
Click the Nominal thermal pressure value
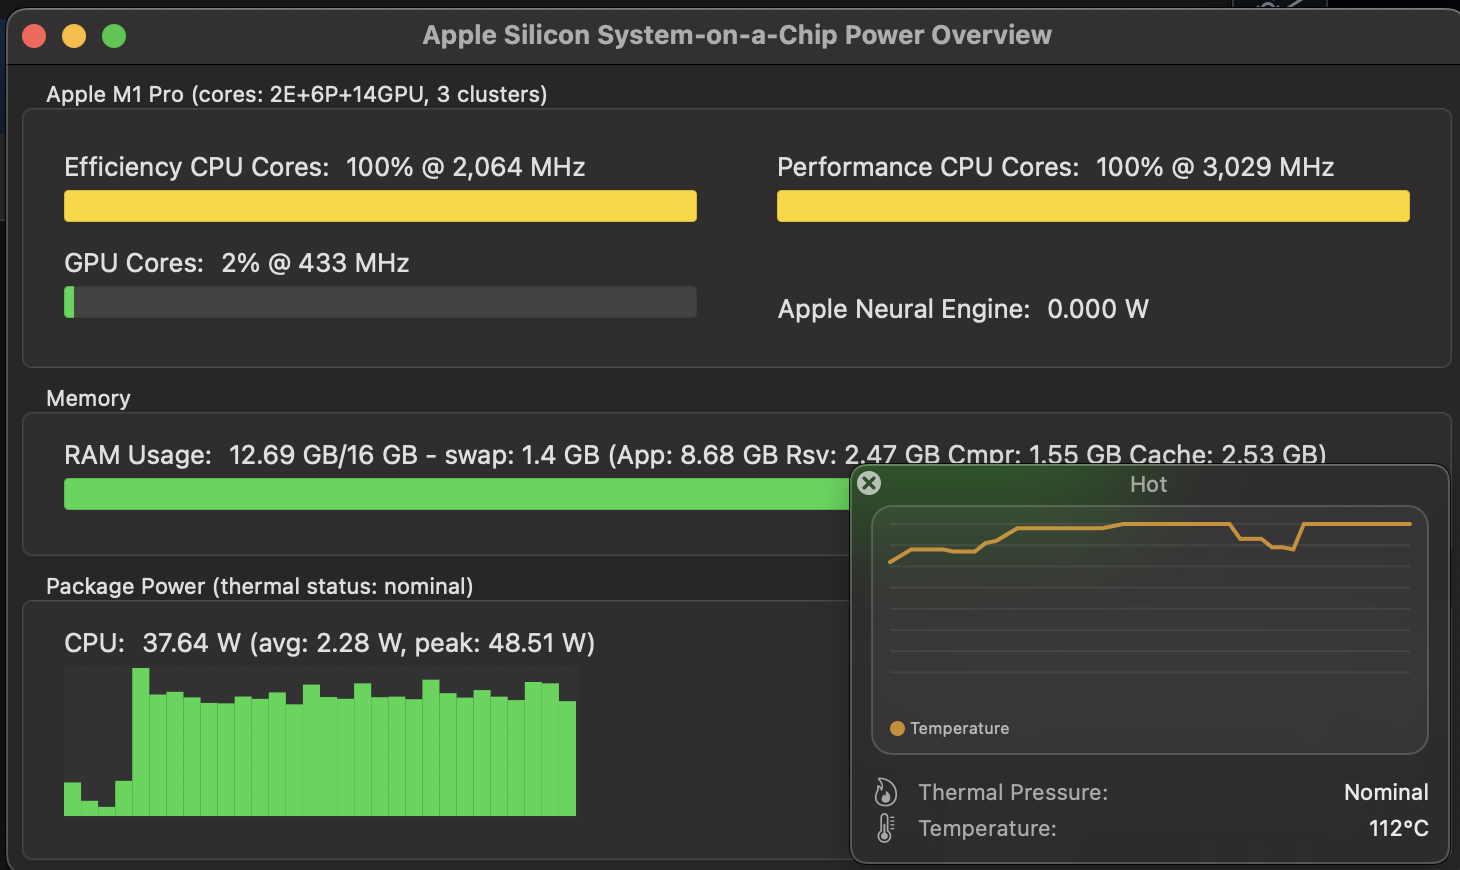(x=1386, y=792)
